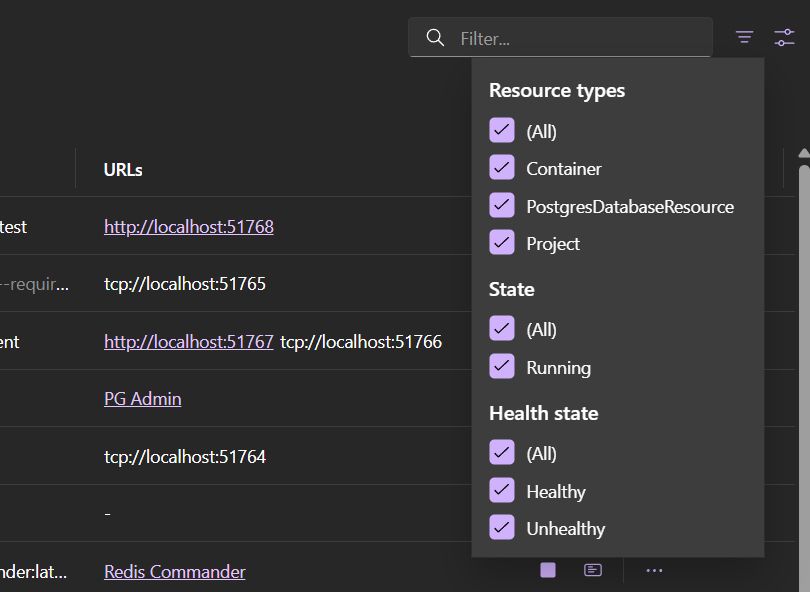Open the ellipsis menu in Redis Commander row
The width and height of the screenshot is (810, 592).
[654, 570]
